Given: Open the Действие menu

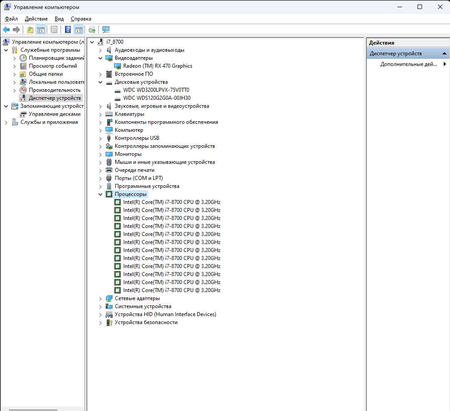Looking at the screenshot, I should pos(36,19).
